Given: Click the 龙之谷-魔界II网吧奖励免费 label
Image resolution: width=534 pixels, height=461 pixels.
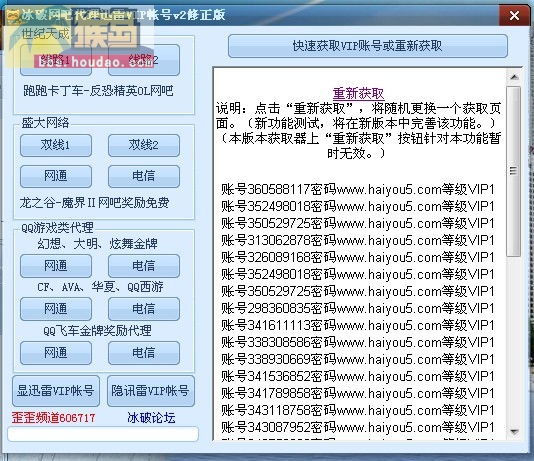Looking at the screenshot, I should pos(94,203).
